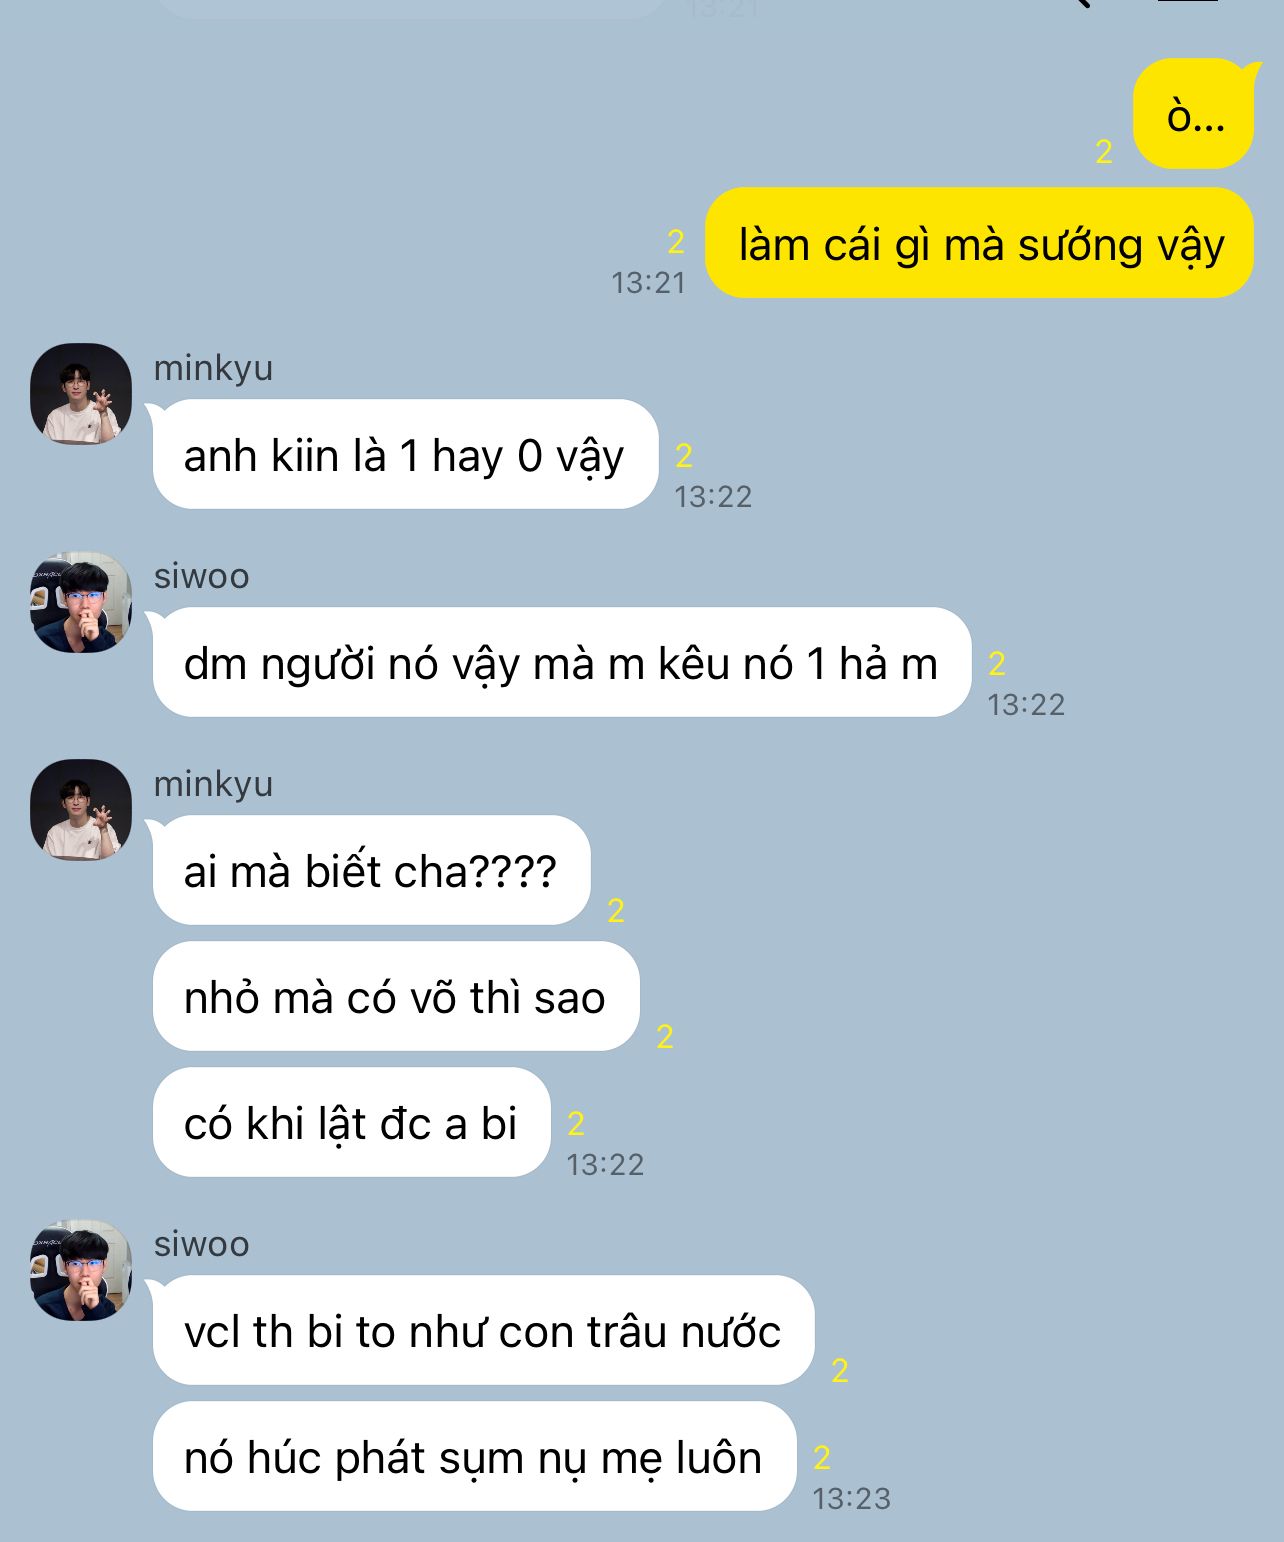Tap the 'vcl th bi to như con trâu nước' message

[x=483, y=1330]
